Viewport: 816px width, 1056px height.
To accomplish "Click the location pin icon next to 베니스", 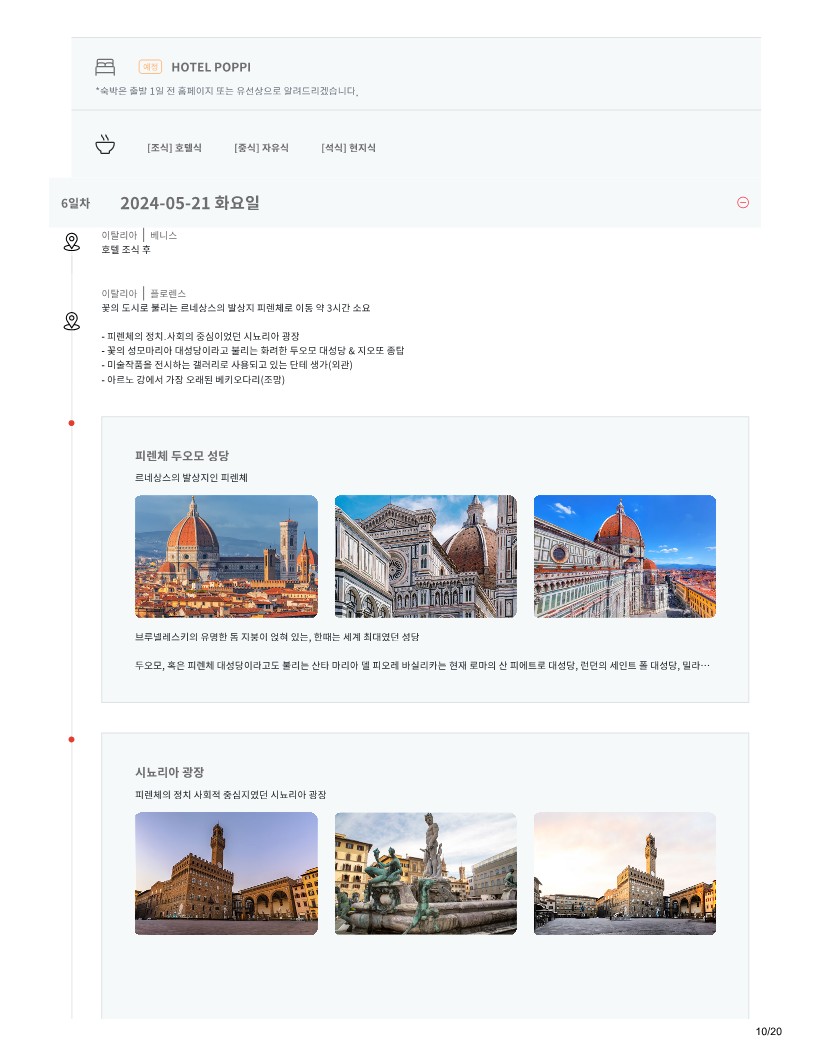I will pyautogui.click(x=71, y=242).
